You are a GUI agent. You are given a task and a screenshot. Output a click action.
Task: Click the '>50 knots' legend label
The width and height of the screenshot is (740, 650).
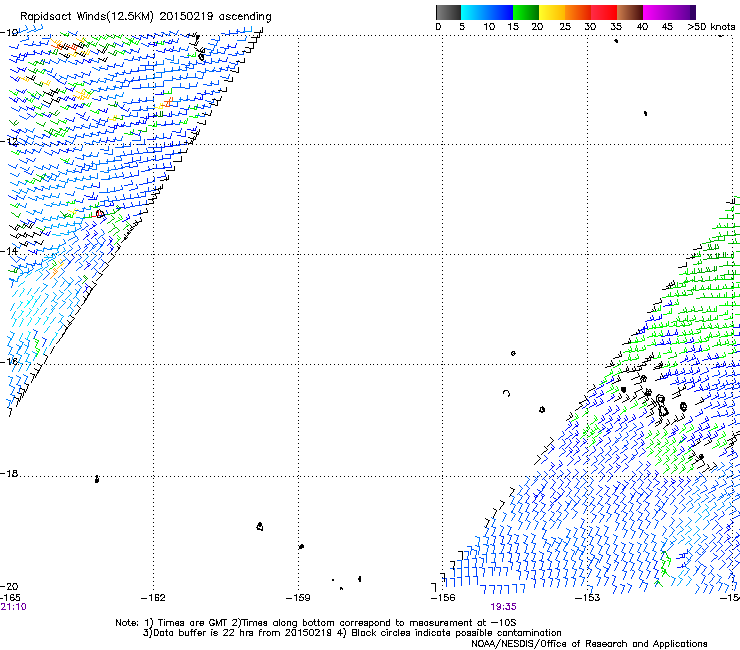tap(711, 27)
